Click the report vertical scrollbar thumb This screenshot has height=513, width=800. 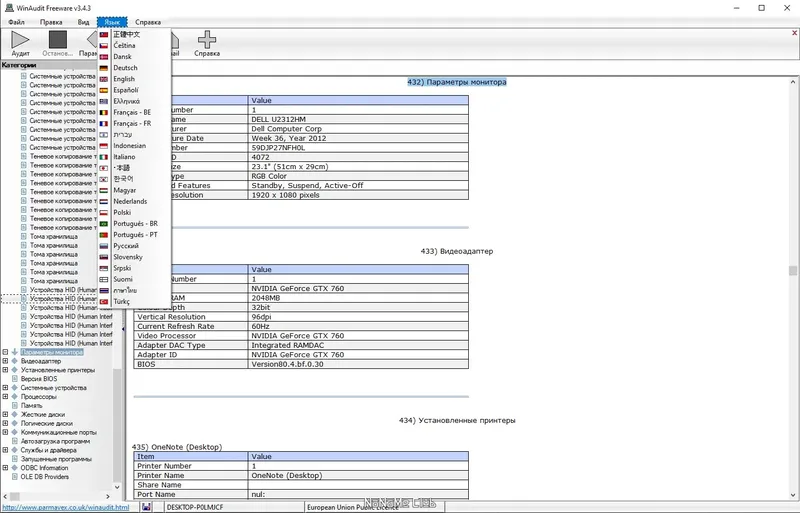[793, 270]
